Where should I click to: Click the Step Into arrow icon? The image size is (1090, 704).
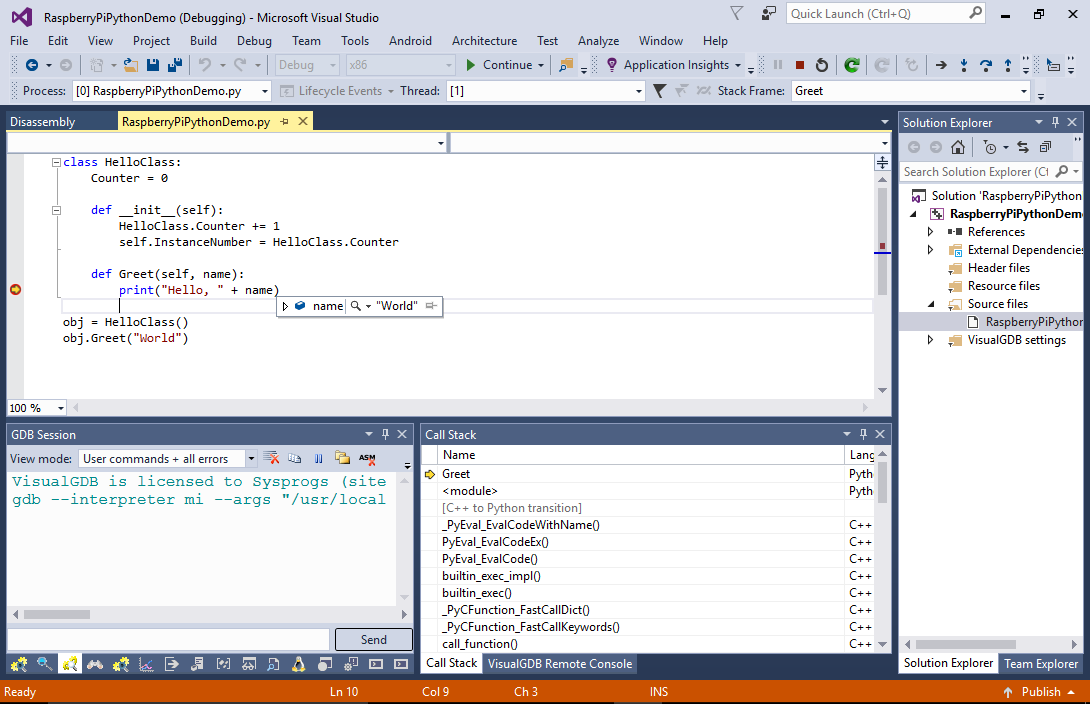click(963, 65)
